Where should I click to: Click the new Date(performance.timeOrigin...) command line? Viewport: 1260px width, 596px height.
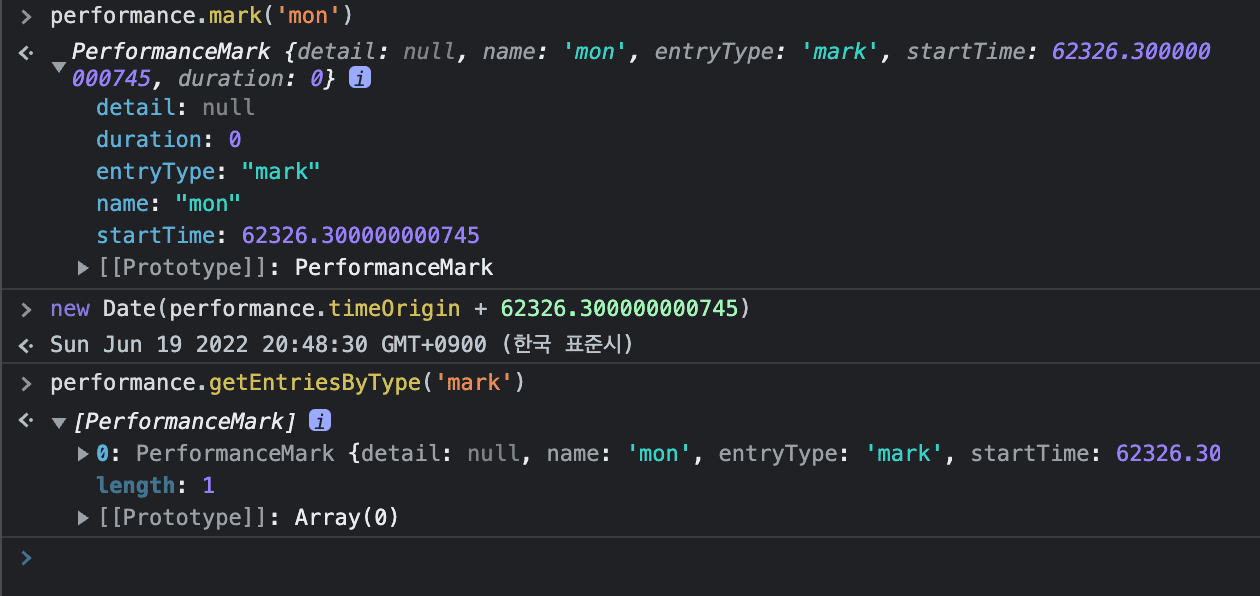(x=400, y=309)
